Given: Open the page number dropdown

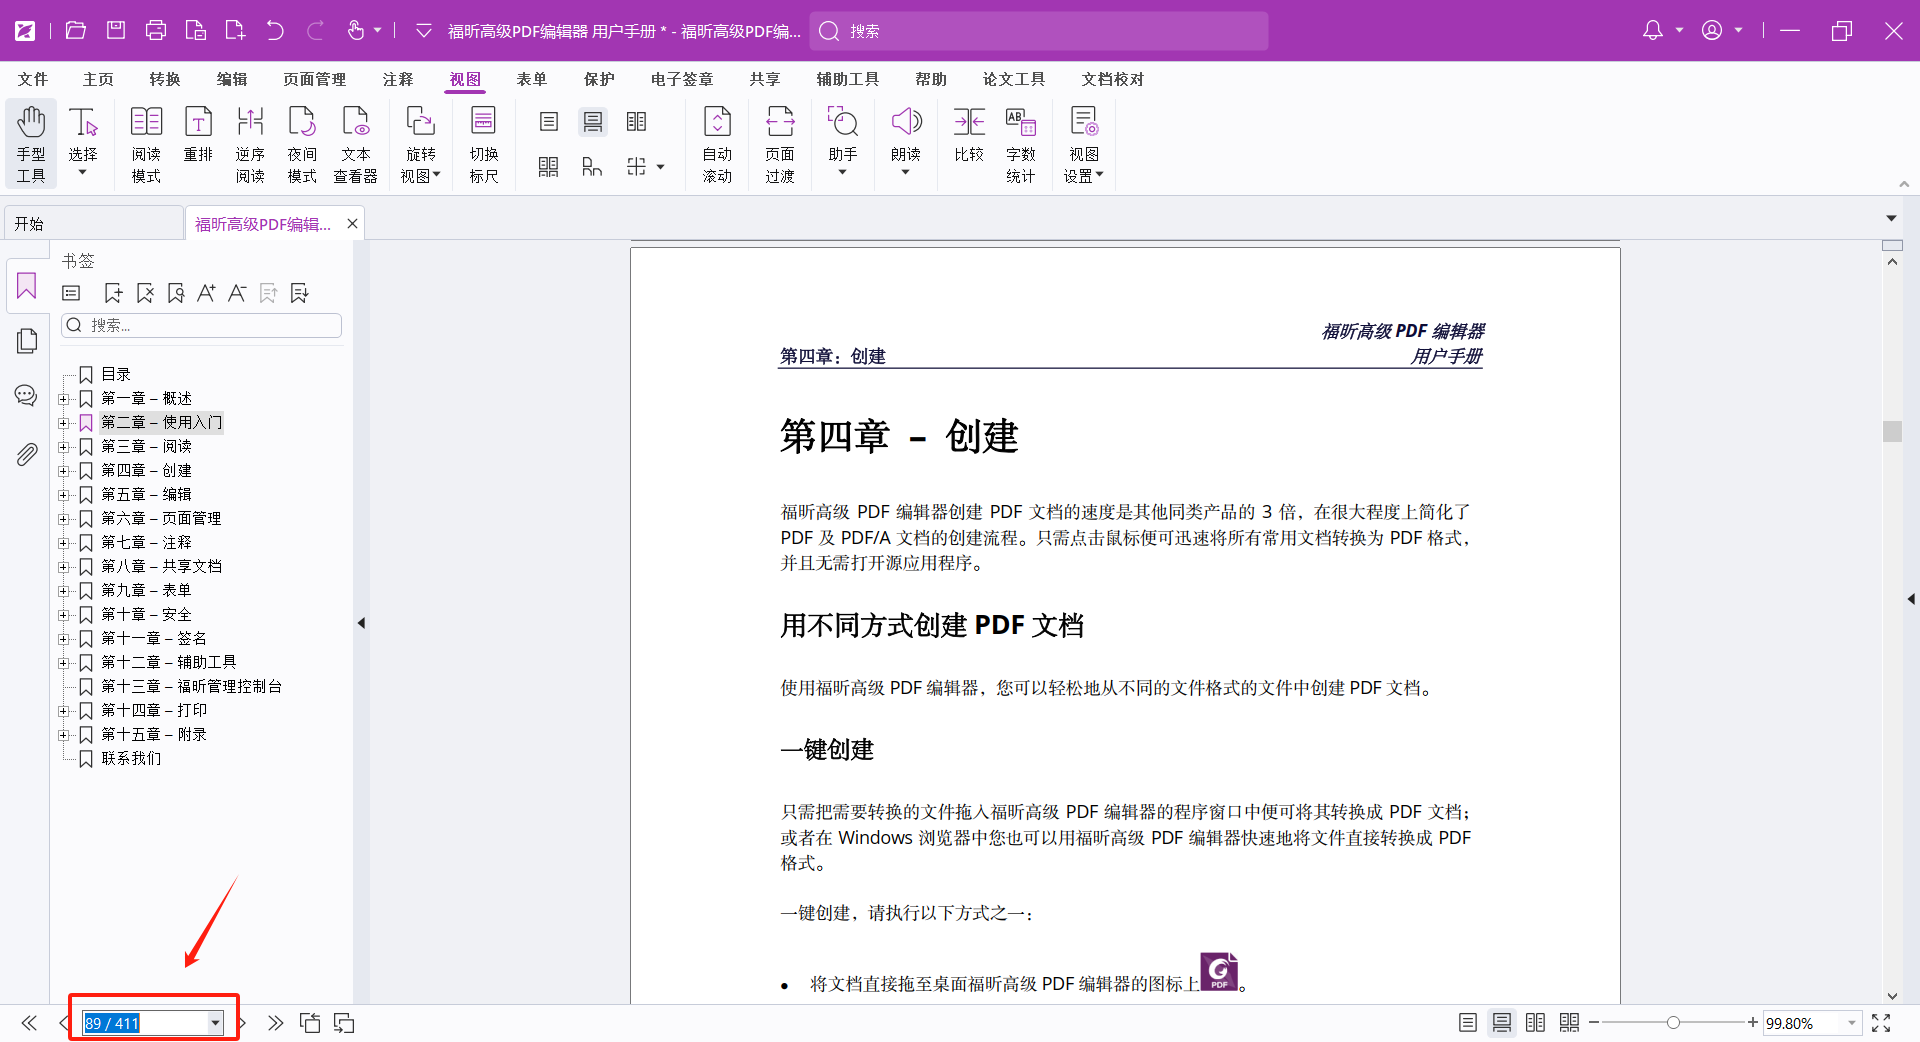Looking at the screenshot, I should coord(215,1023).
